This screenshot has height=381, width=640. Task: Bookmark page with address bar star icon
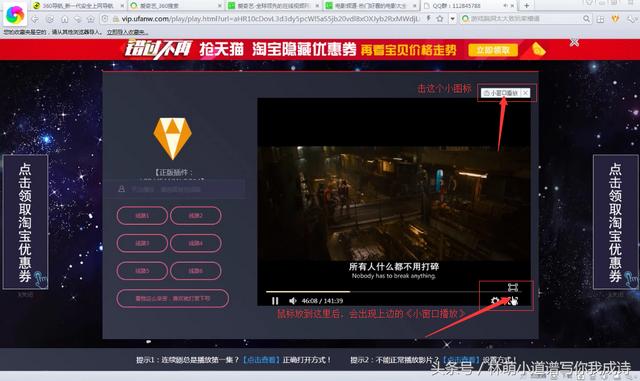pos(440,18)
